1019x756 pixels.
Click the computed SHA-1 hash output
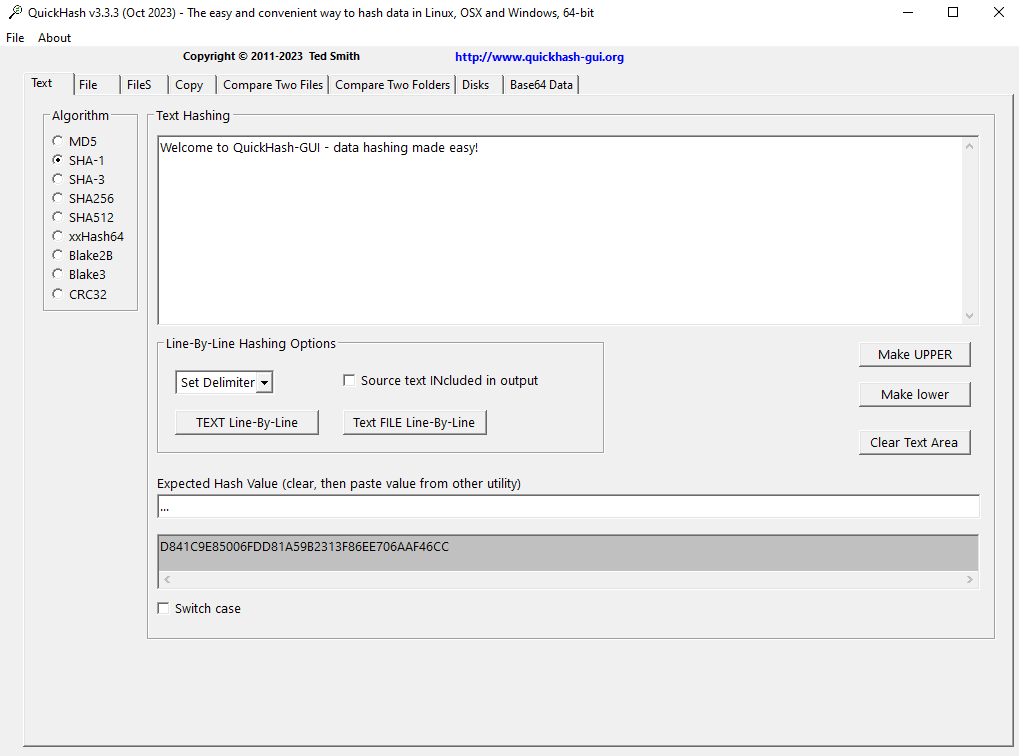coord(304,547)
